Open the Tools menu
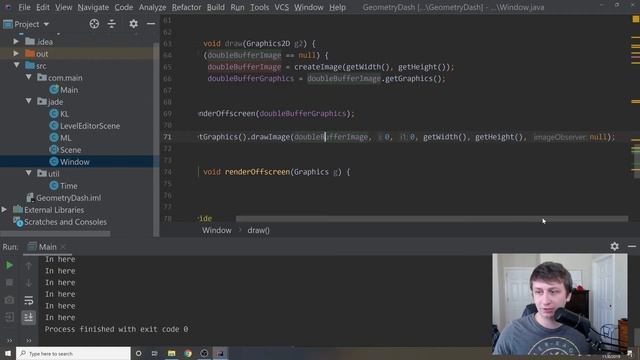Screen dimensions: 640x360 click(x=259, y=7)
